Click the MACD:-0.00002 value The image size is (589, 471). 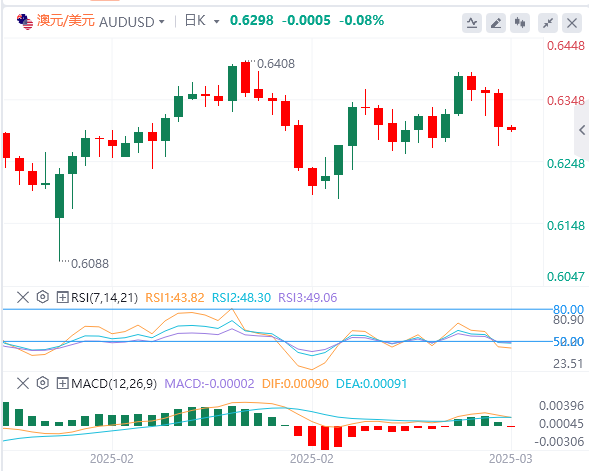click(x=209, y=383)
